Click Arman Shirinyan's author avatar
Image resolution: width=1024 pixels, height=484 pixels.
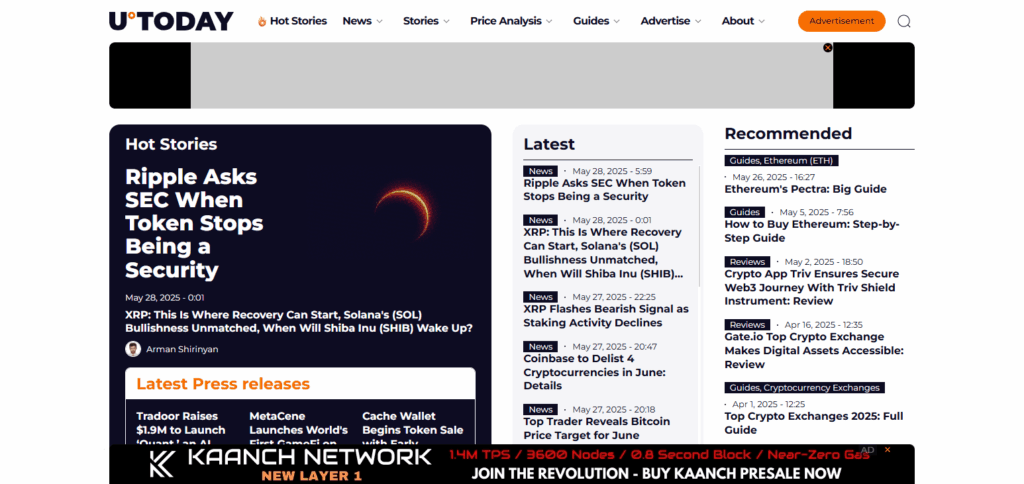(133, 349)
